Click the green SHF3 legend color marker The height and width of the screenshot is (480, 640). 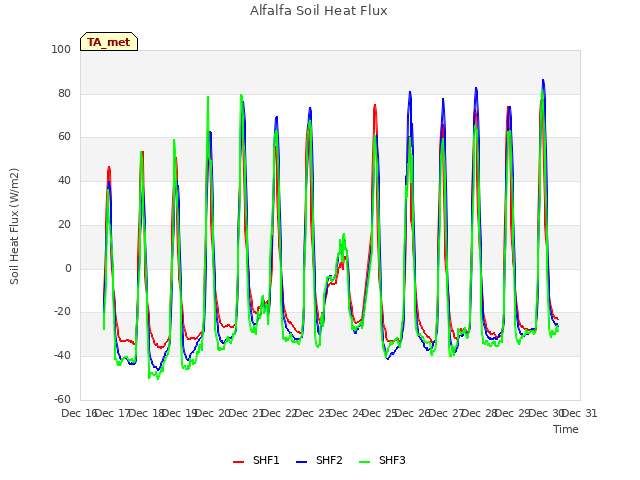pyautogui.click(x=364, y=462)
